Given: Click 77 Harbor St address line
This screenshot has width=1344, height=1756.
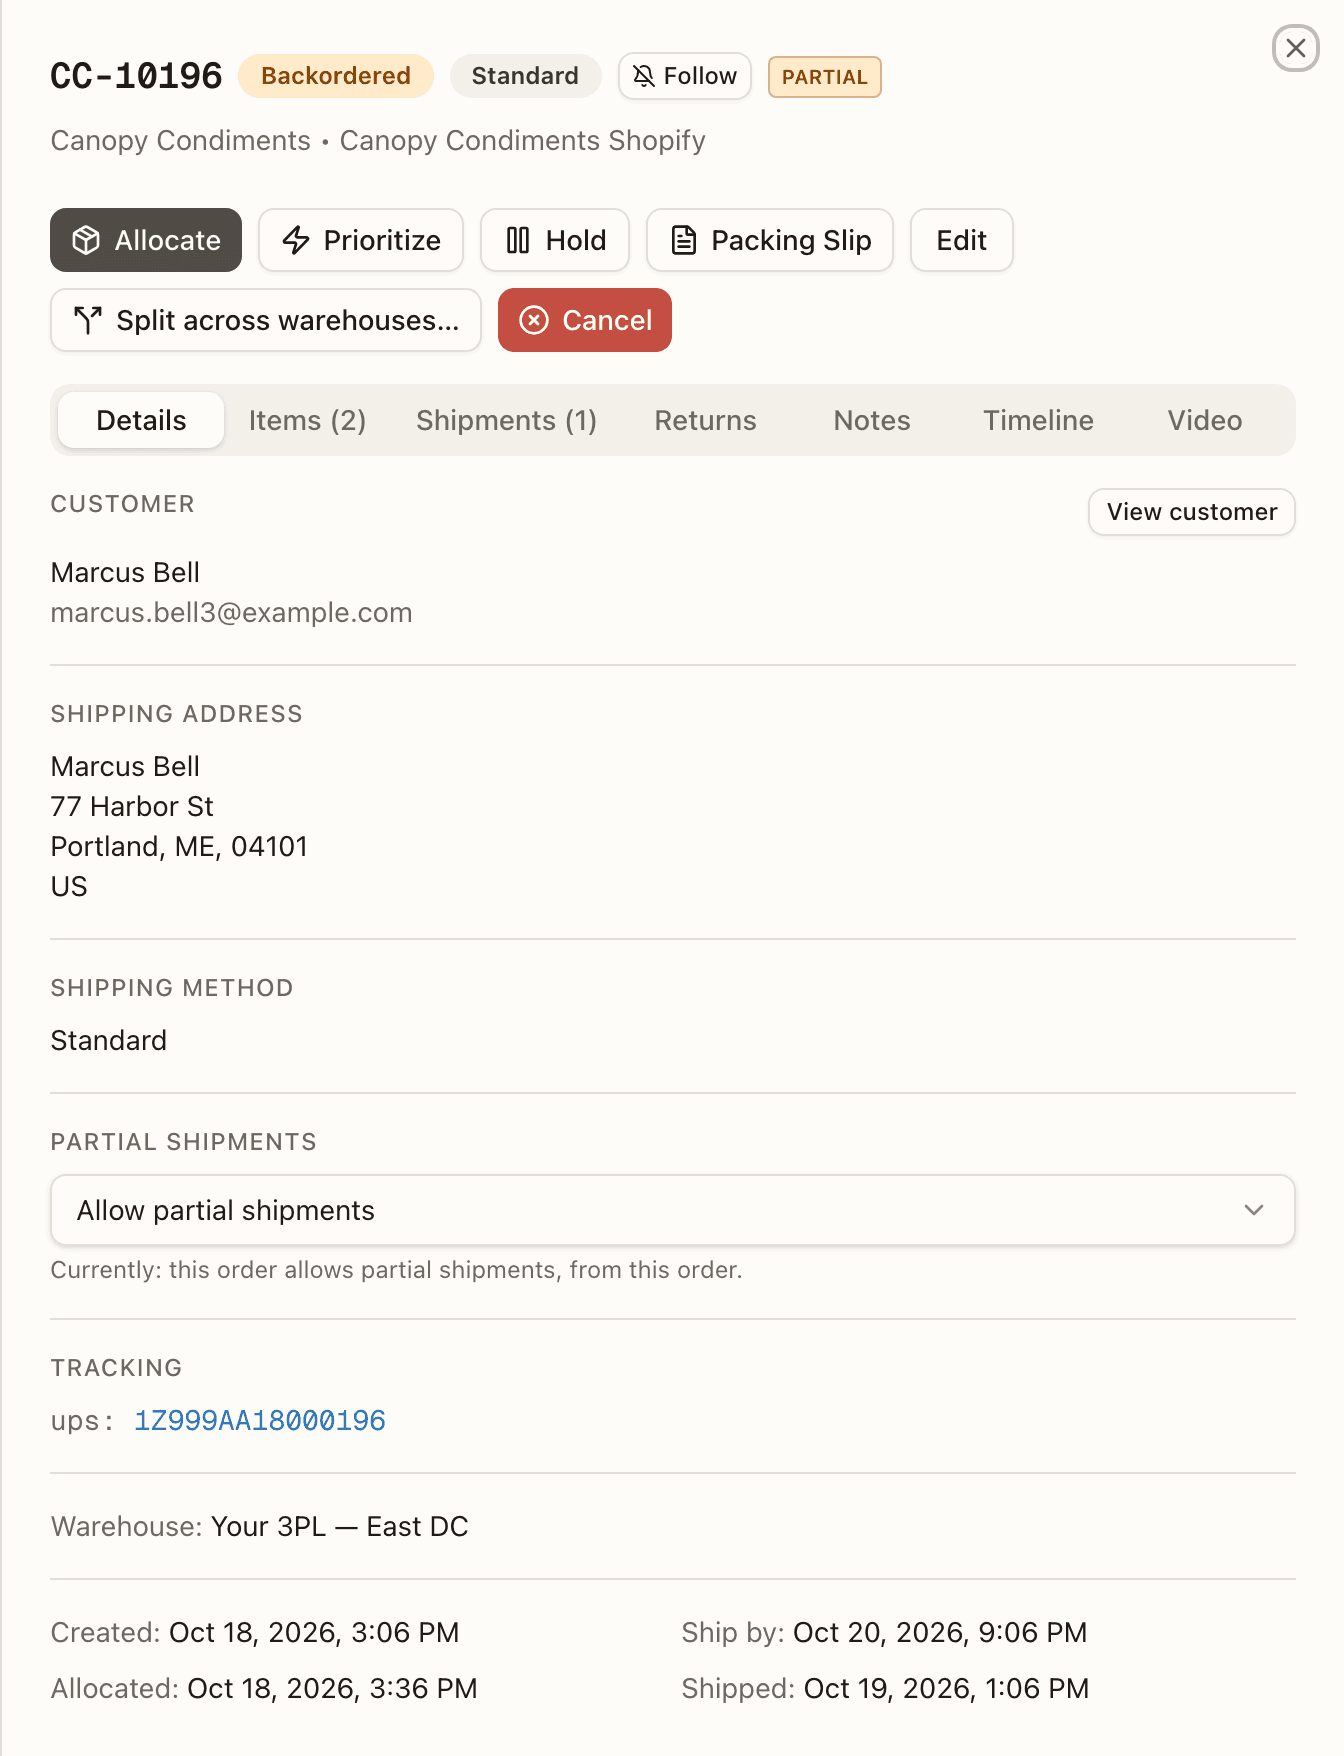Looking at the screenshot, I should [x=132, y=806].
